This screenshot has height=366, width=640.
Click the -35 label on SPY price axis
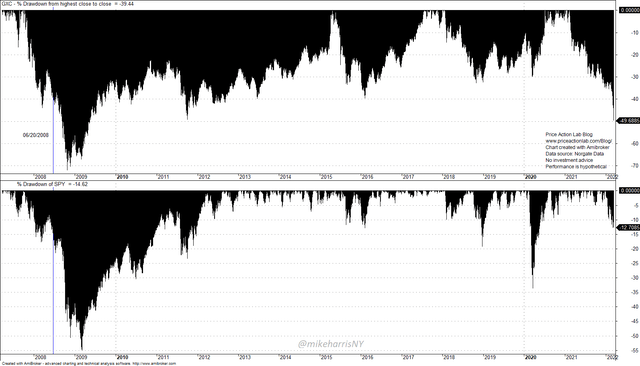coord(635,293)
